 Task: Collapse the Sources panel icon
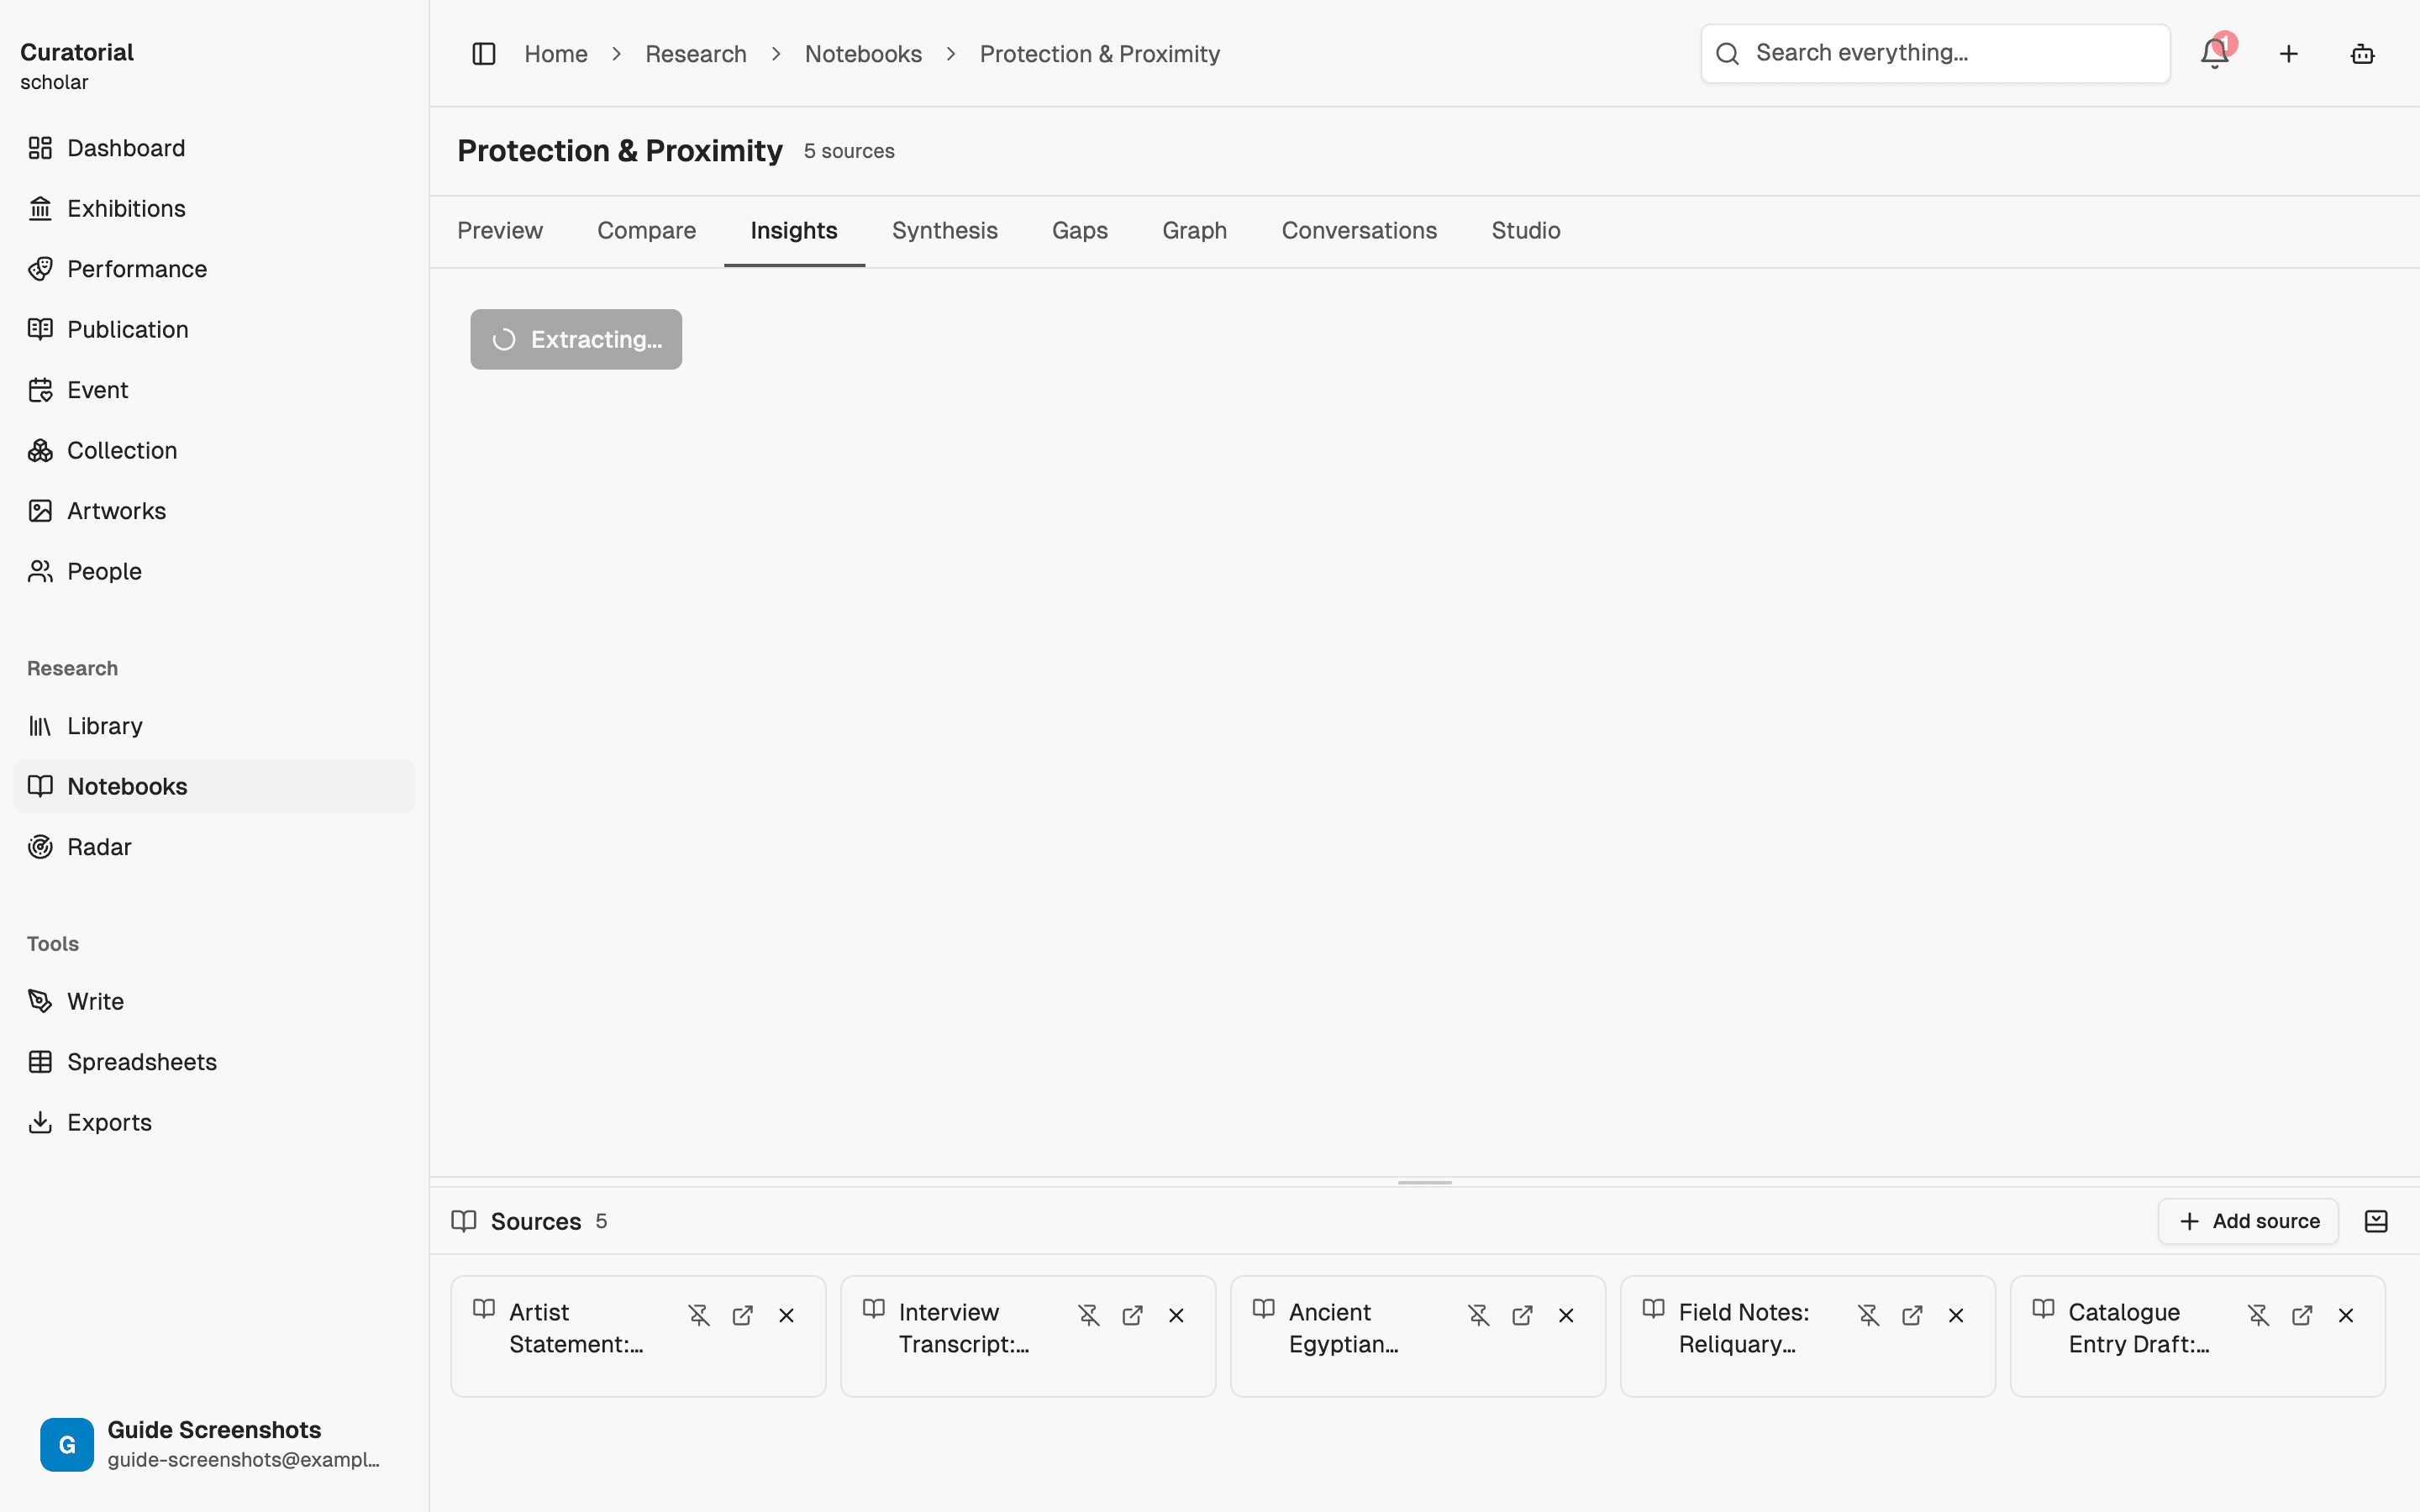click(2376, 1221)
